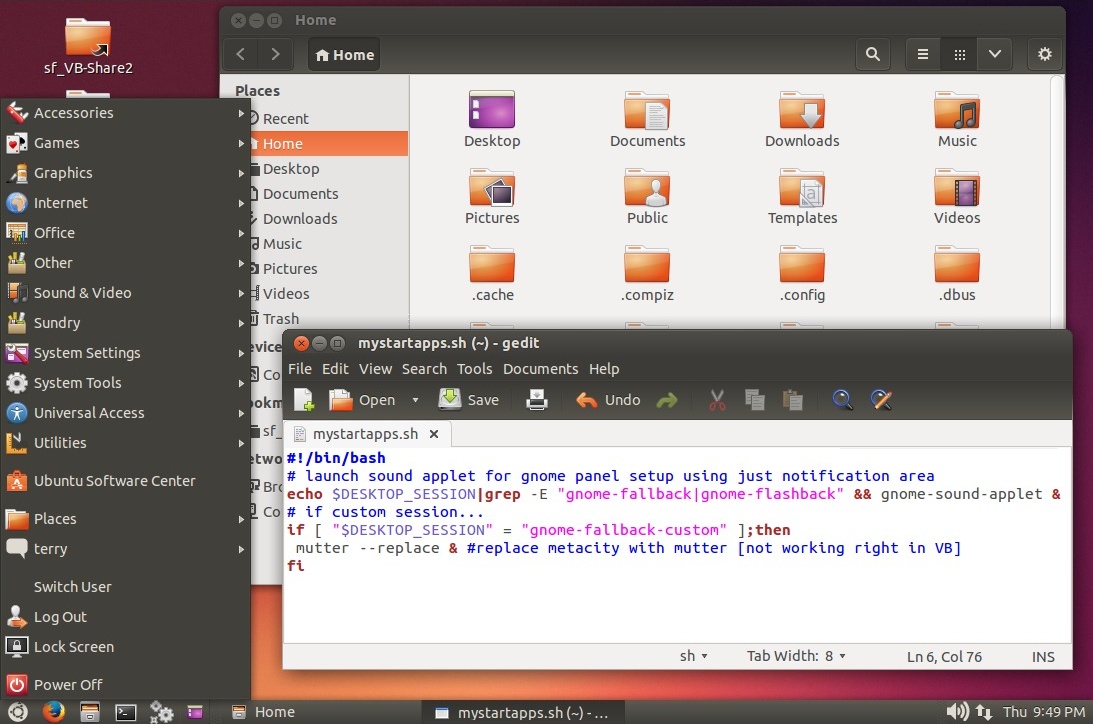
Task: Click the volume speaker icon in panel
Action: point(957,711)
